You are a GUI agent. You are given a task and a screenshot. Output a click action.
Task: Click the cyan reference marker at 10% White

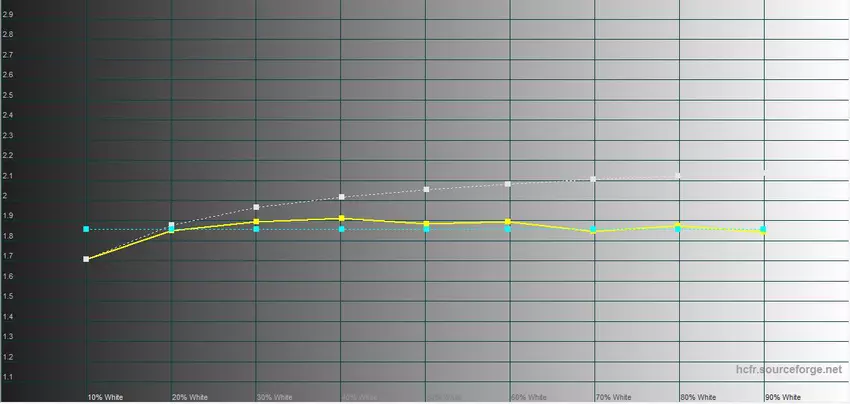tap(87, 229)
